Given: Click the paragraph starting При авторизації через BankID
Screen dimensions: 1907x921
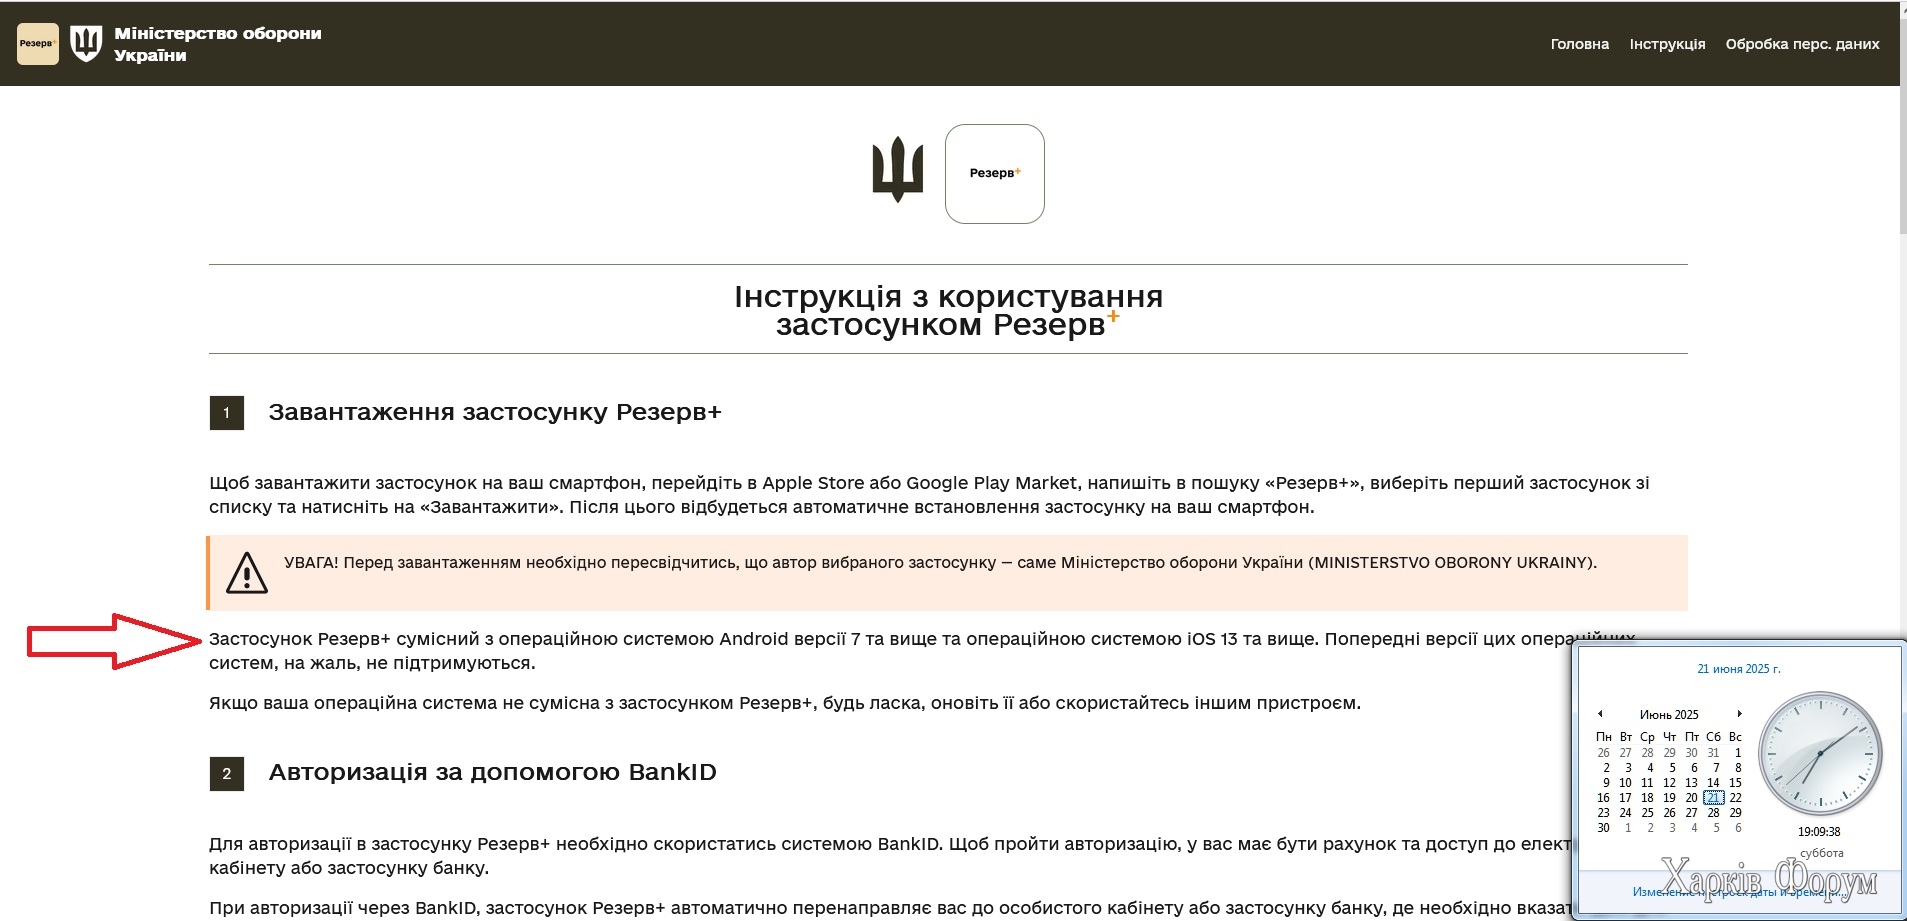Looking at the screenshot, I should 890,908.
